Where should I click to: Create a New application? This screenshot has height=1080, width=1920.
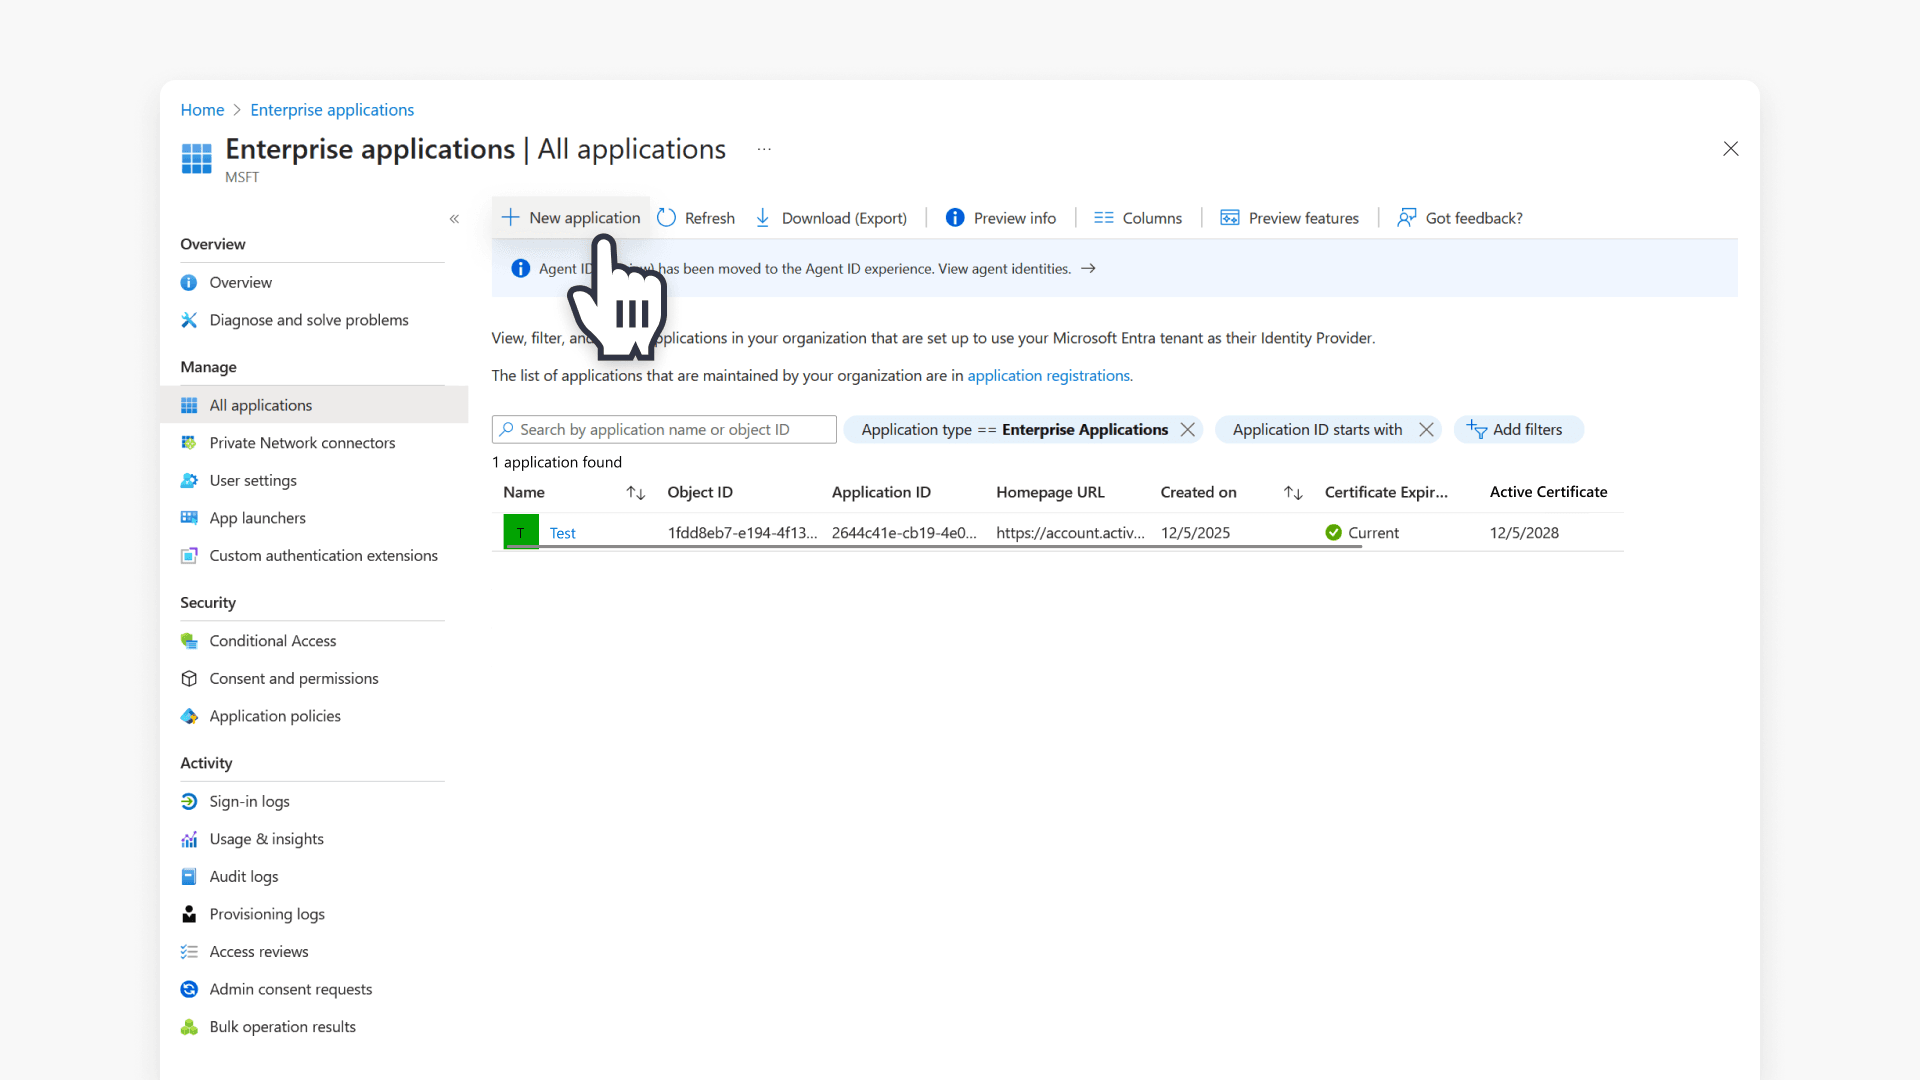[x=570, y=217]
